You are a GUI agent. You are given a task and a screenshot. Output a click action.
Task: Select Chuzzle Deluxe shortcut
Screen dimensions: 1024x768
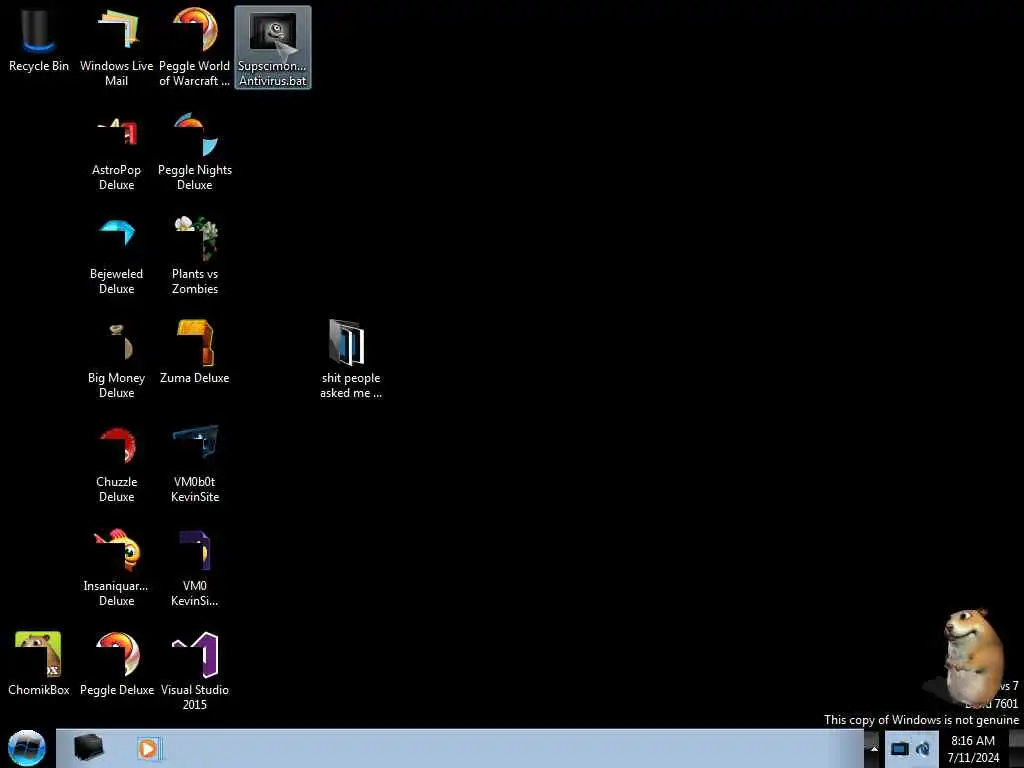point(116,464)
